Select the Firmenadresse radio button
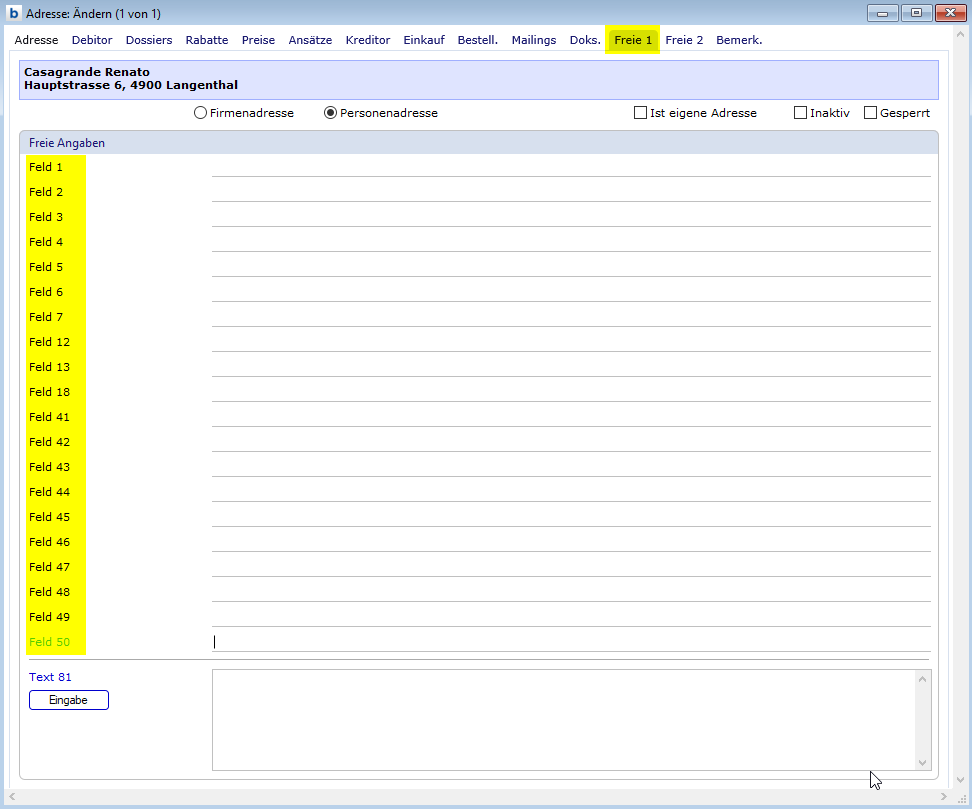The width and height of the screenshot is (972, 809). 200,113
